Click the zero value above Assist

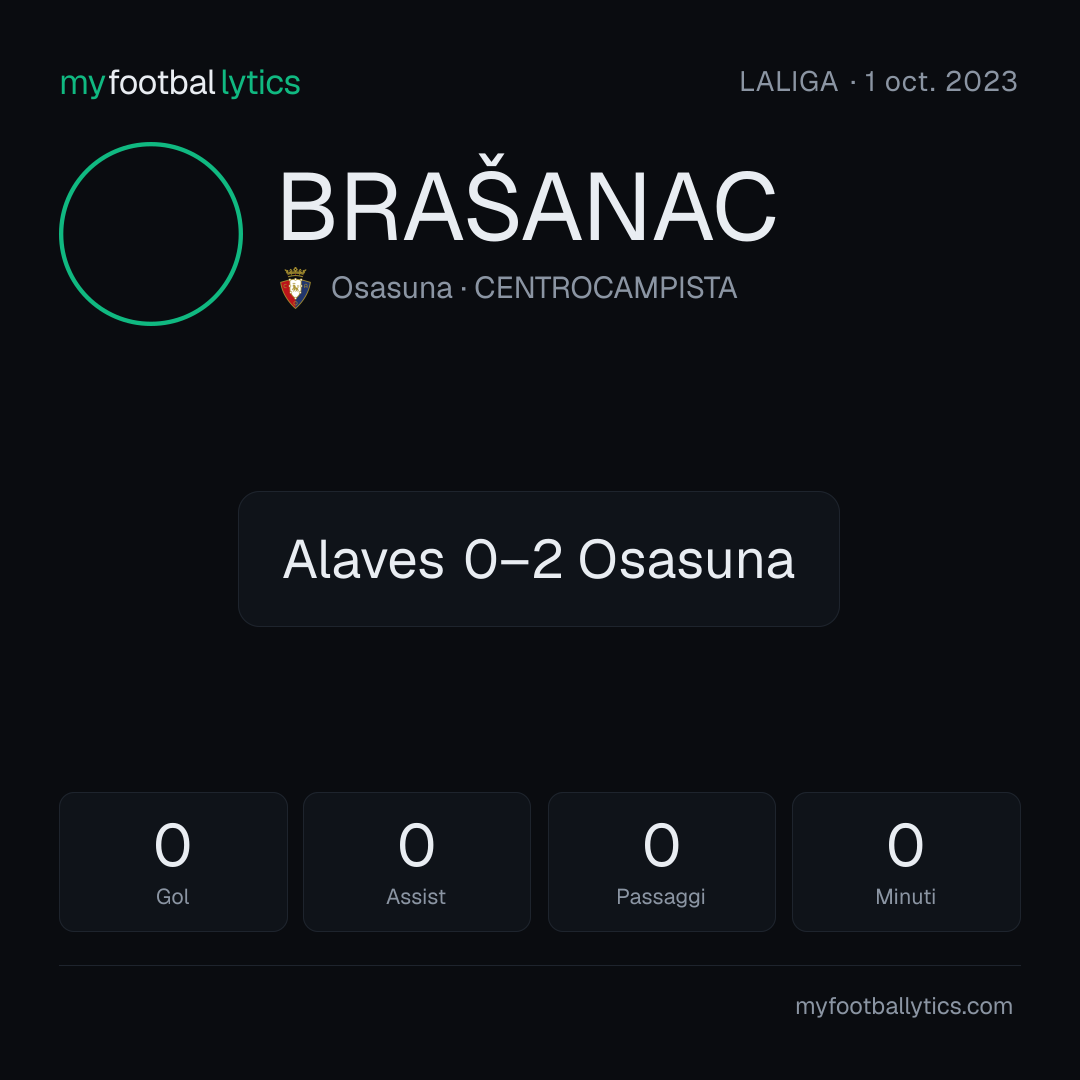click(x=416, y=845)
